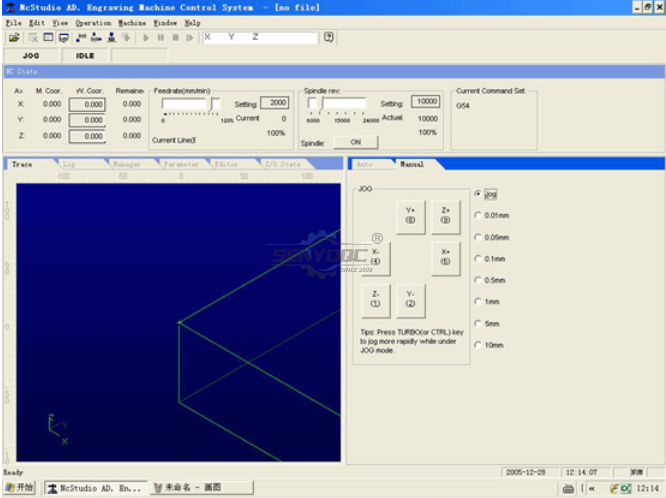Screen dimensions: 666x498
Task: Select the 5mm step radio button
Action: coord(478,323)
